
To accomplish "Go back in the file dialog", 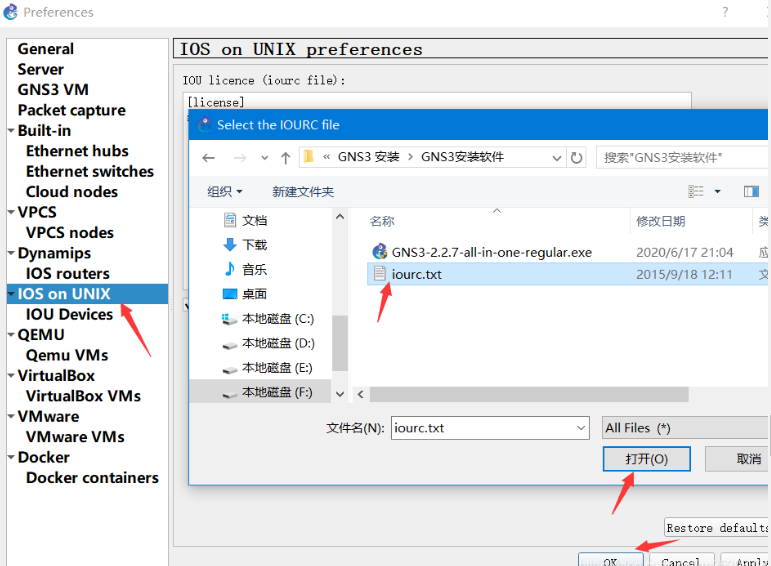I will pyautogui.click(x=208, y=158).
